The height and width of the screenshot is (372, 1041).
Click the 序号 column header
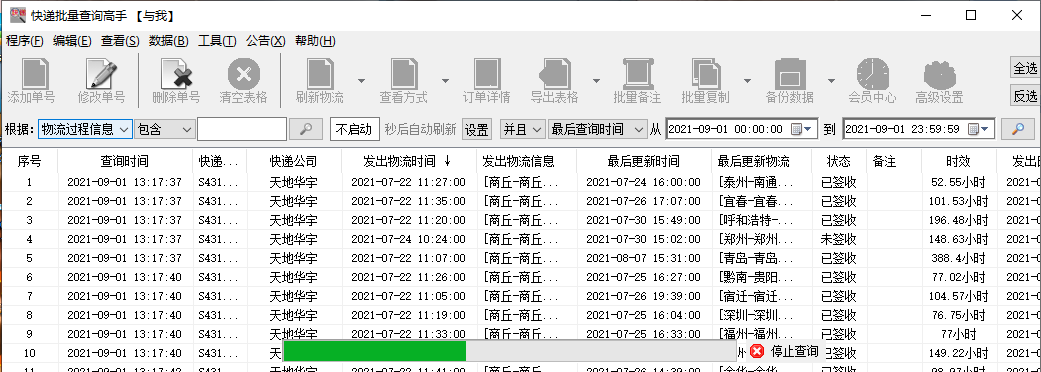[x=29, y=161]
